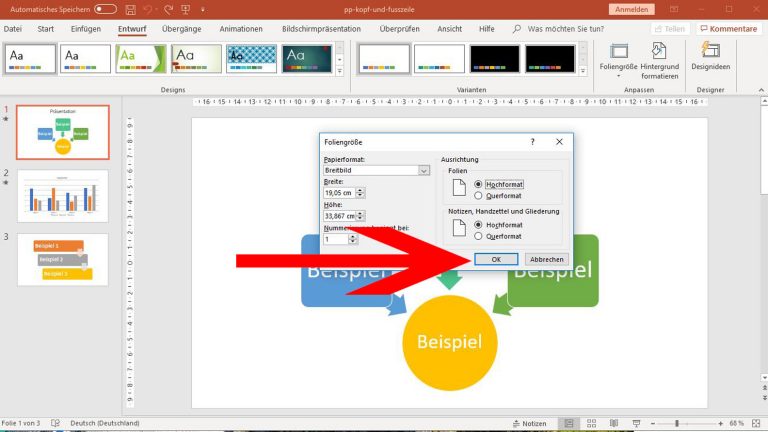Open Designideen designer panel
The height and width of the screenshot is (432, 768).
coord(710,57)
